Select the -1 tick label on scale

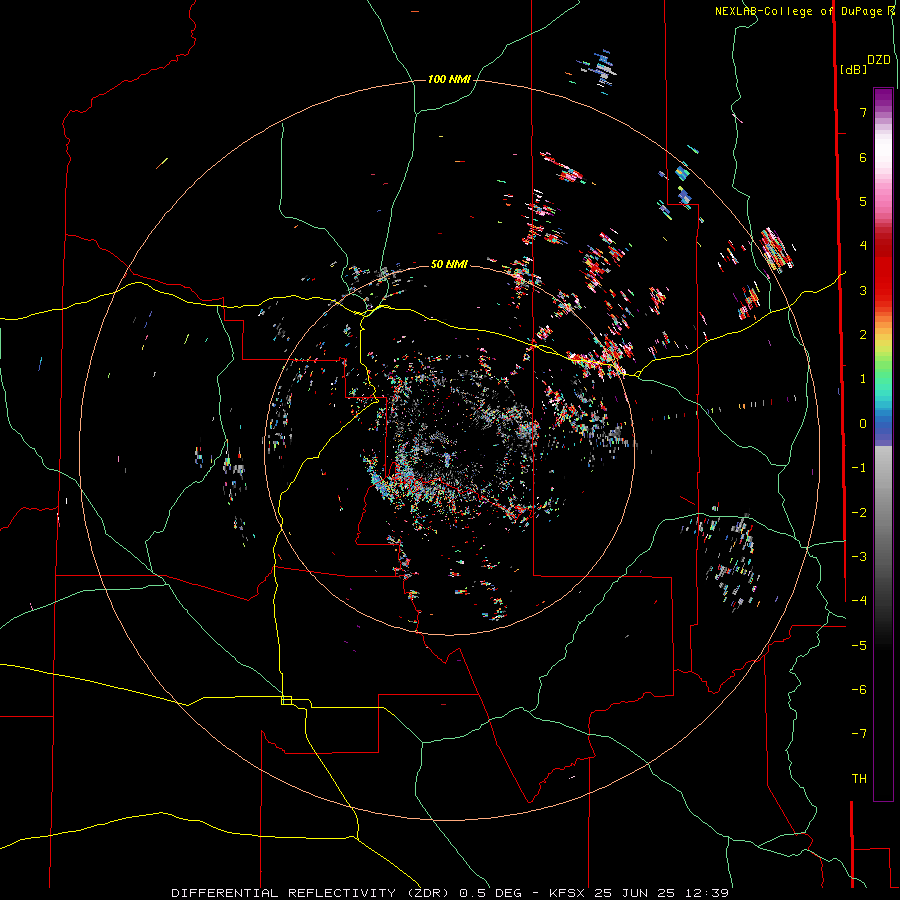coord(859,468)
